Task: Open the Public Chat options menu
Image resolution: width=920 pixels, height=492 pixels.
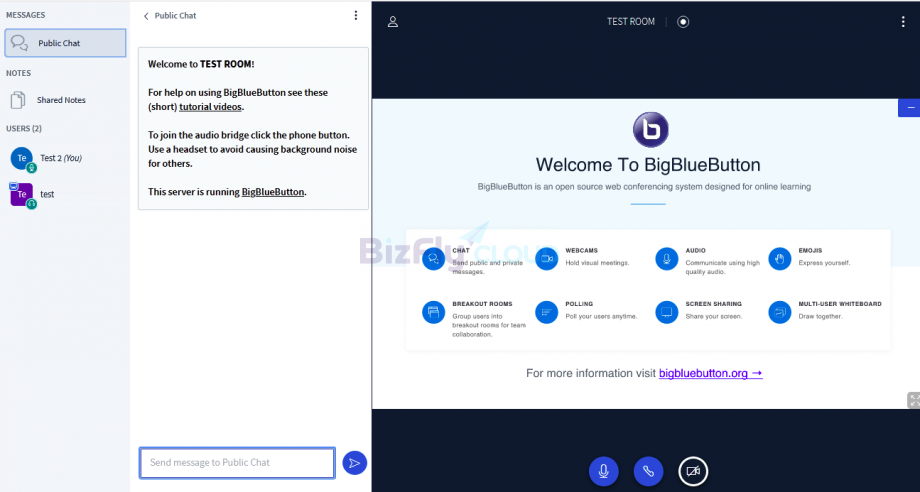Action: point(356,16)
